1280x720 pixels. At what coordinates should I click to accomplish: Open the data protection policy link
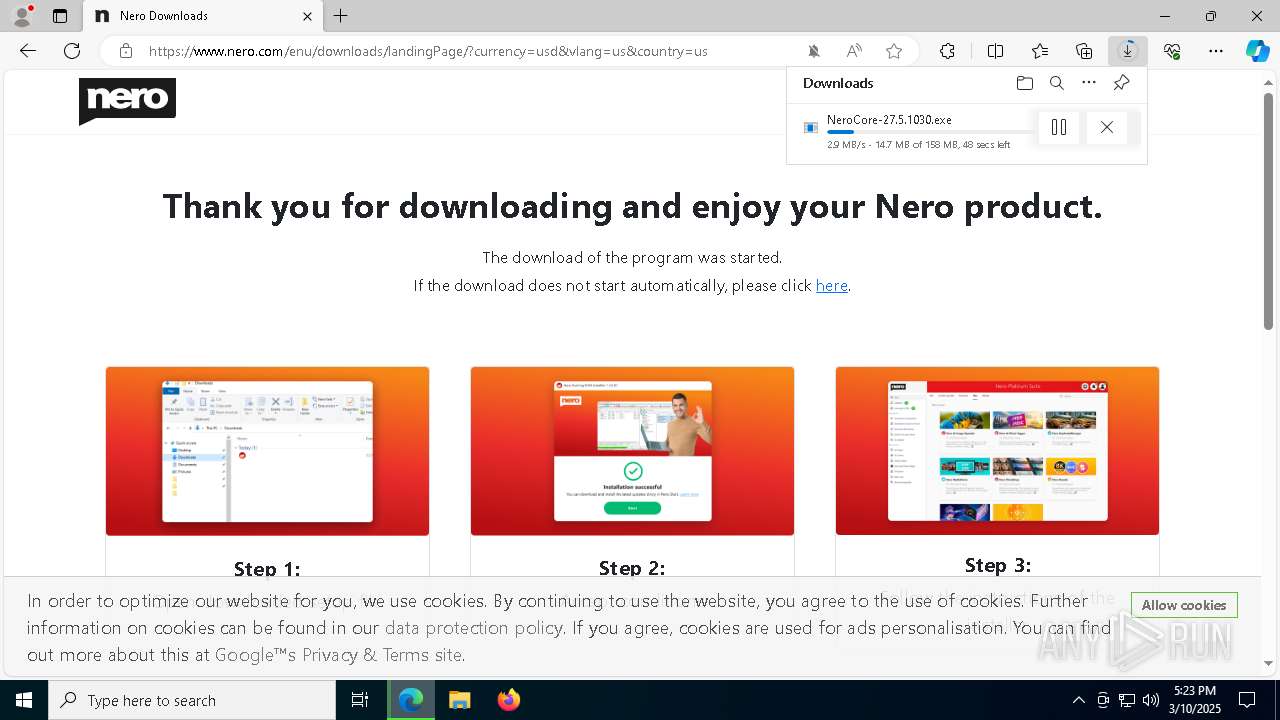point(473,628)
